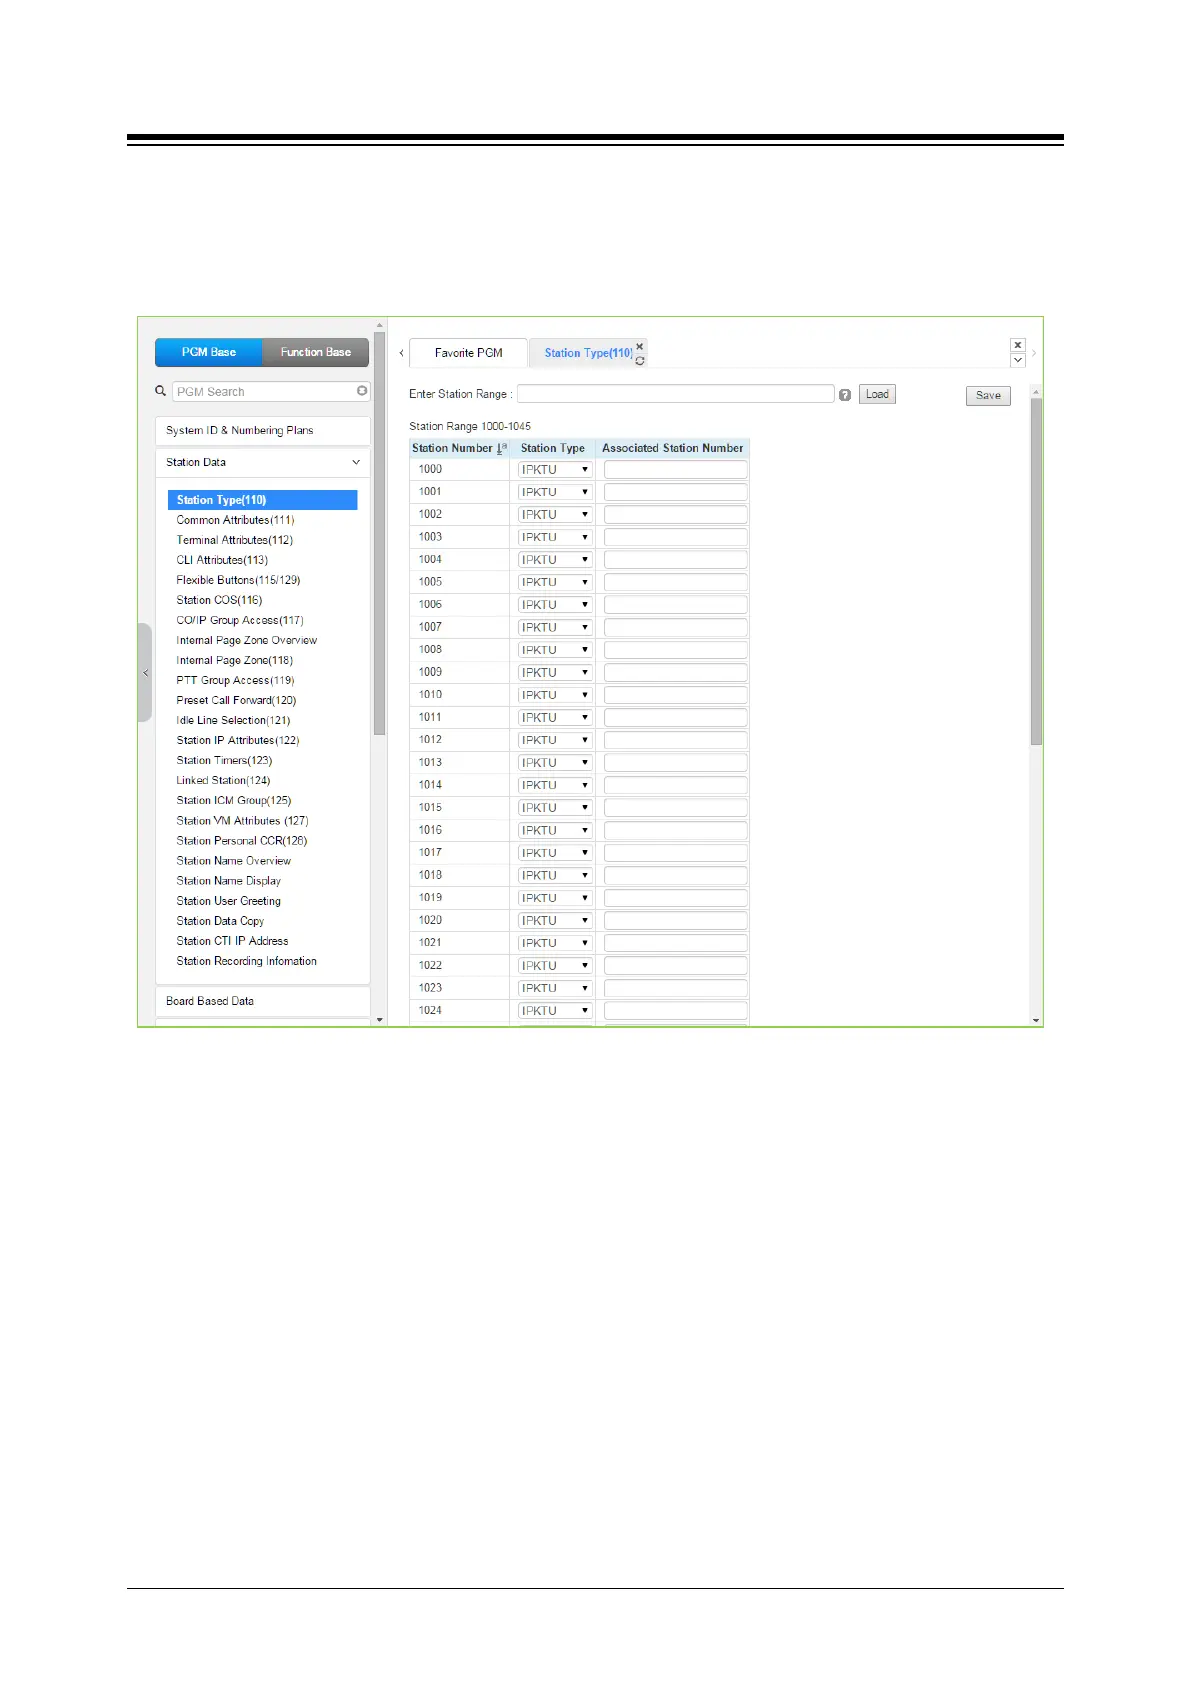
Task: Click the station range help icon
Action: click(x=845, y=395)
